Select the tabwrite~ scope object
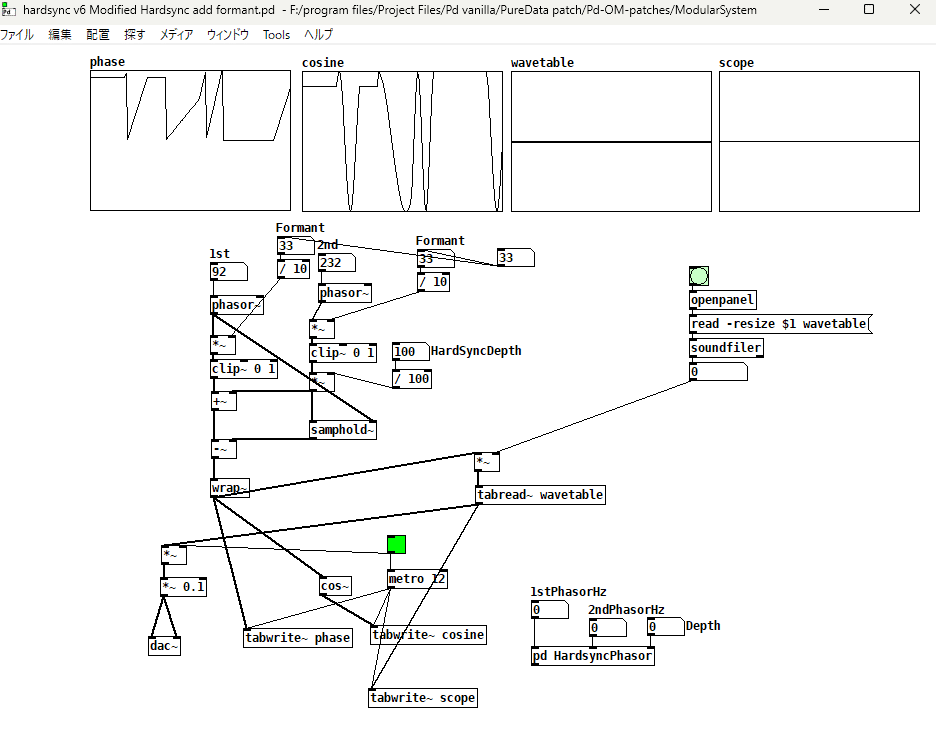936x746 pixels. tap(423, 697)
